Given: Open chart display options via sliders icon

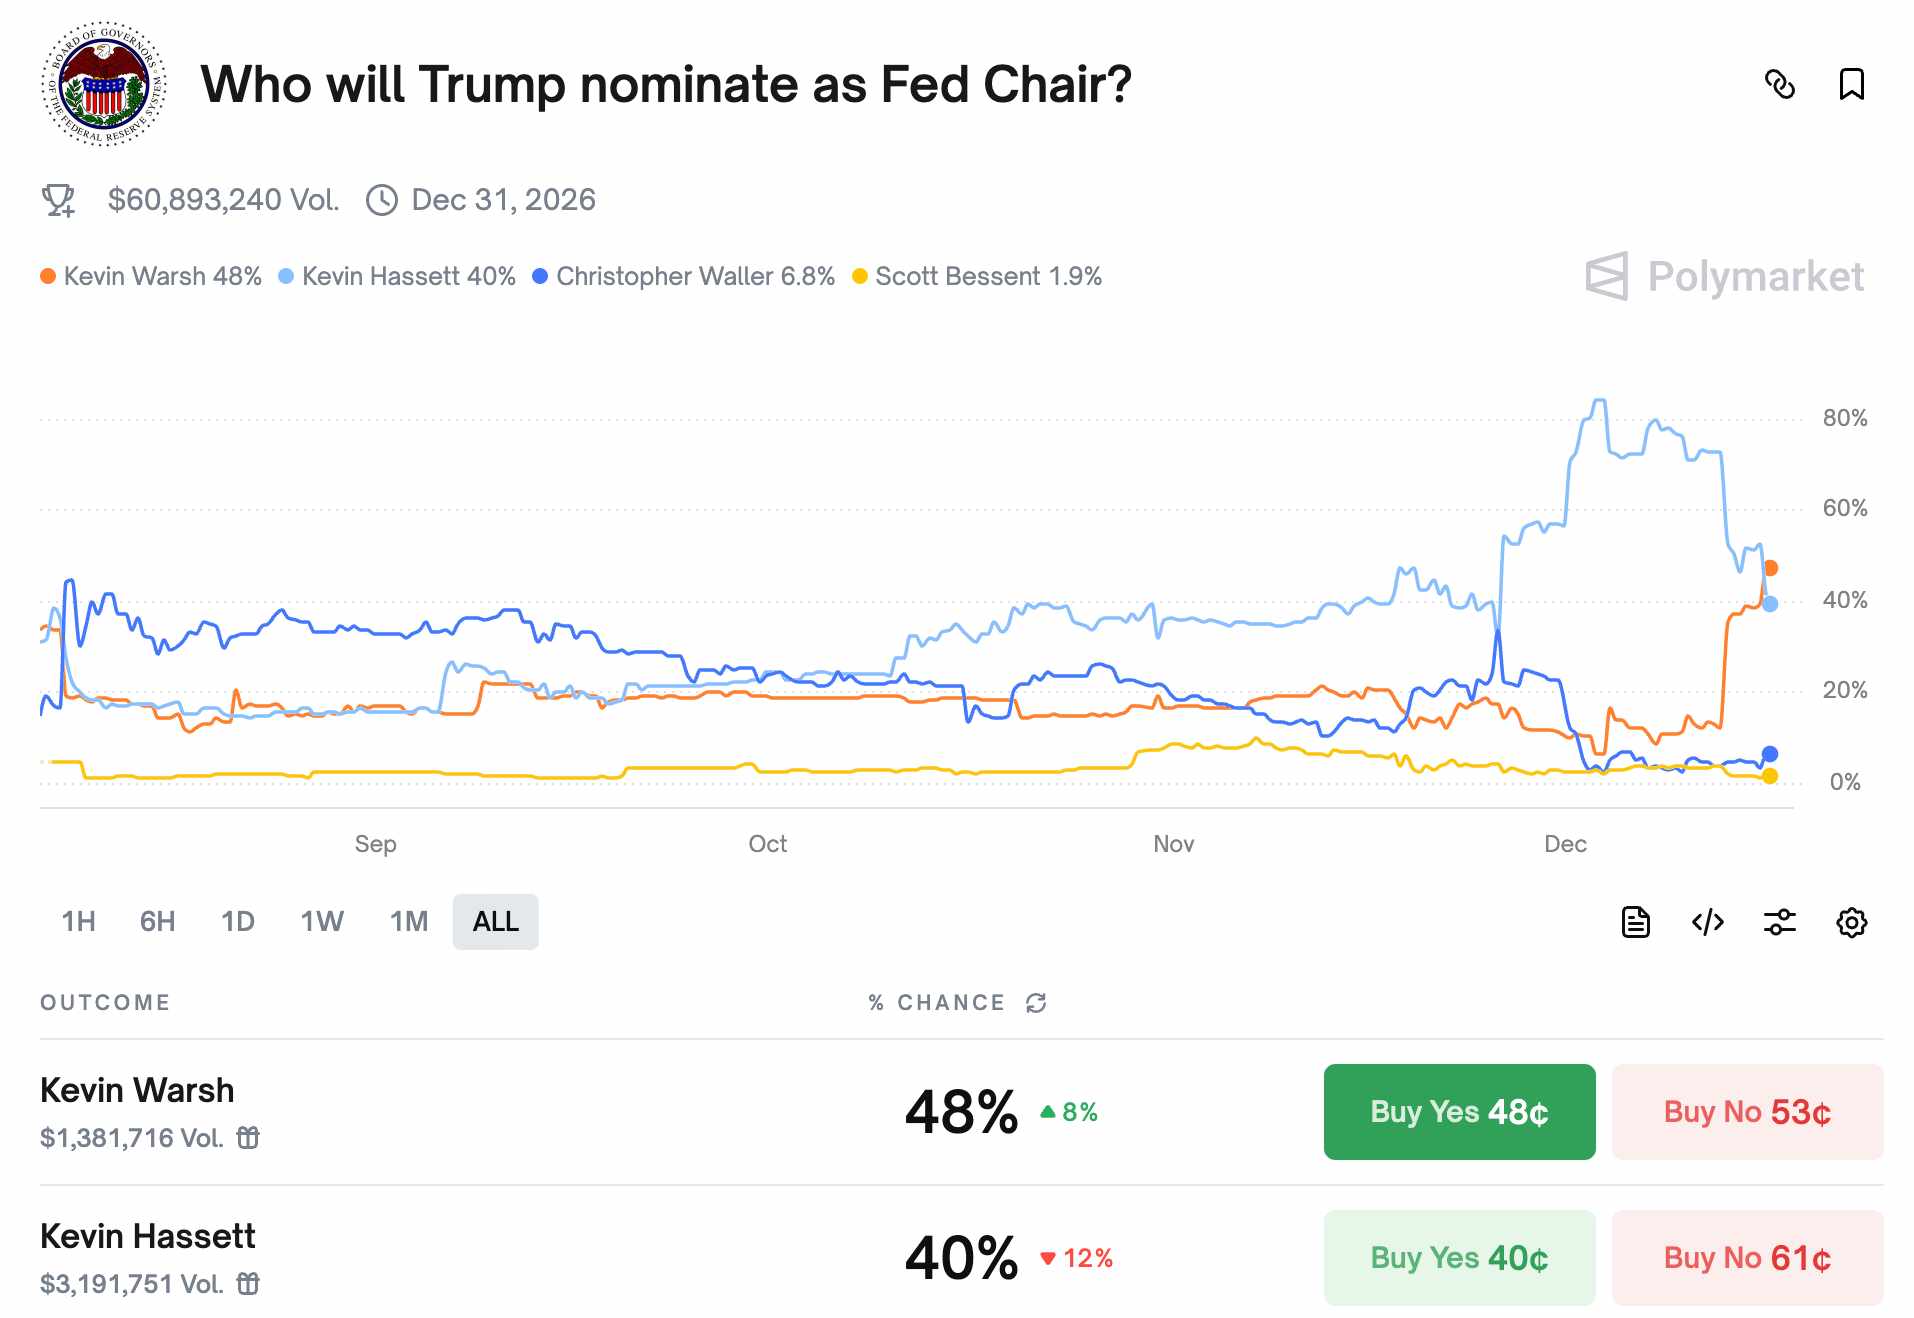Looking at the screenshot, I should click(x=1779, y=922).
